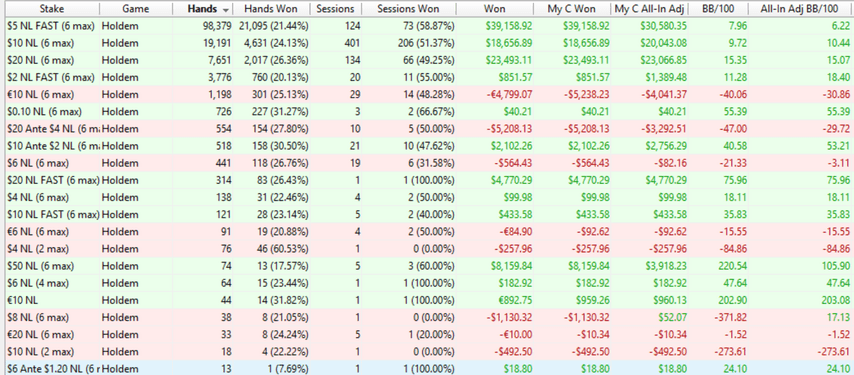Viewport: 854px width, 375px height.
Task: Click the Won column header
Action: [495, 9]
